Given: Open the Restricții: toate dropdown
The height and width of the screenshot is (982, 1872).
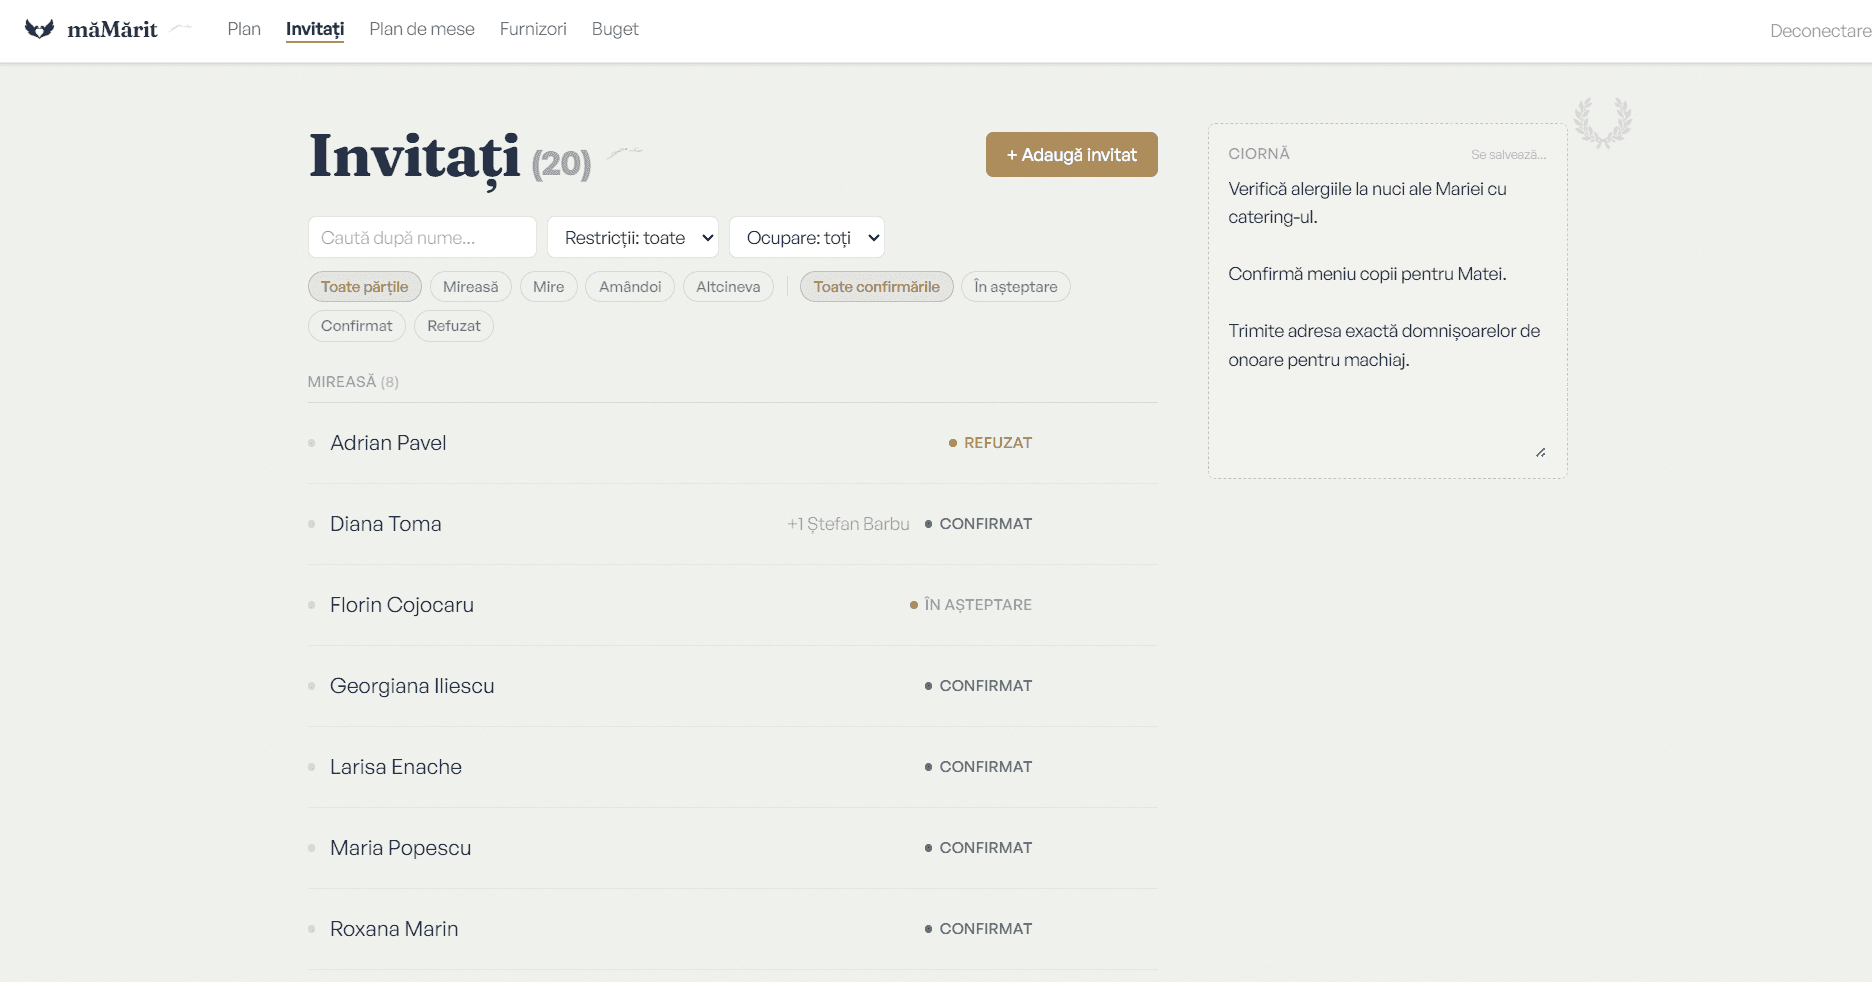Looking at the screenshot, I should coord(632,237).
